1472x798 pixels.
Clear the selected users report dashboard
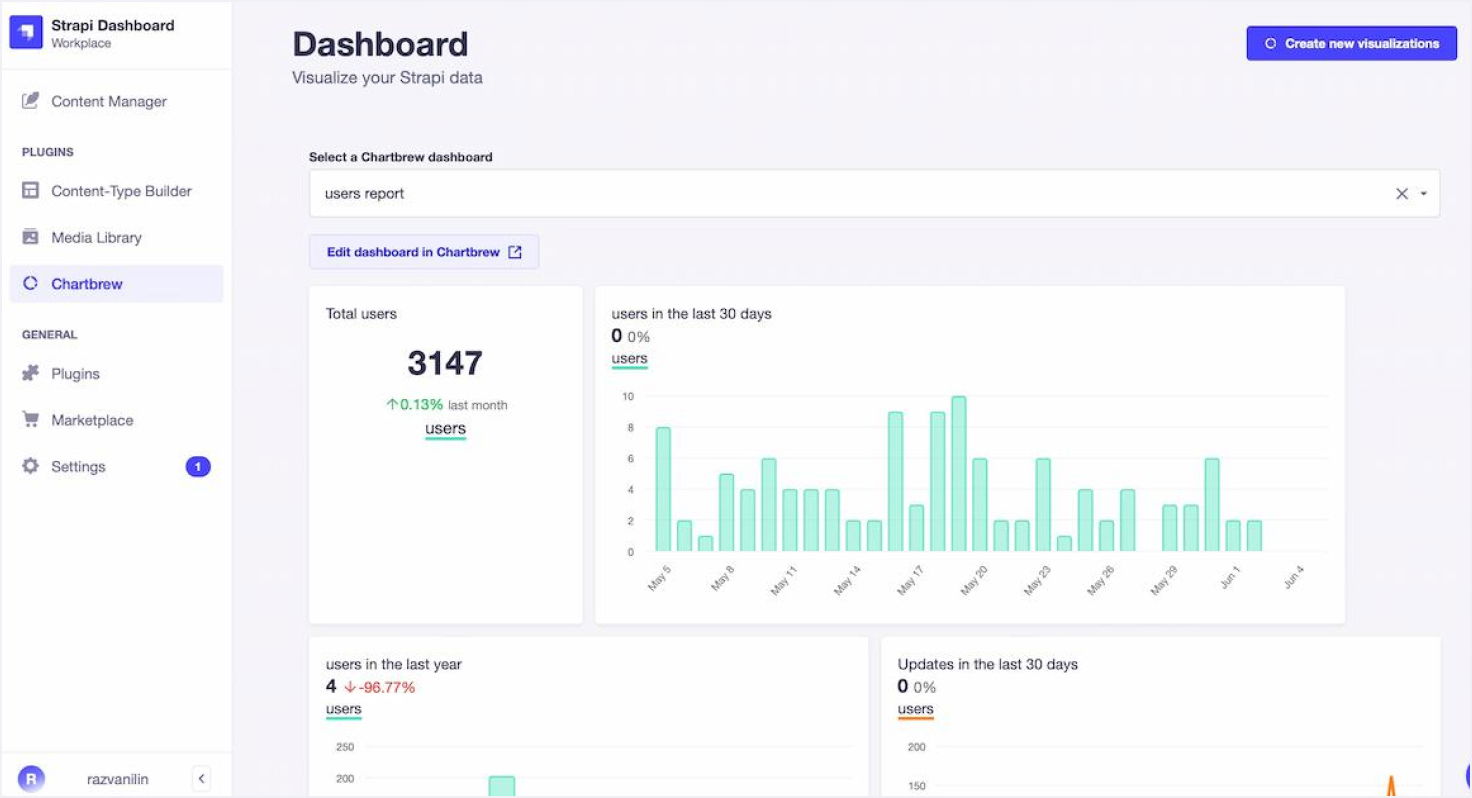pos(1401,194)
